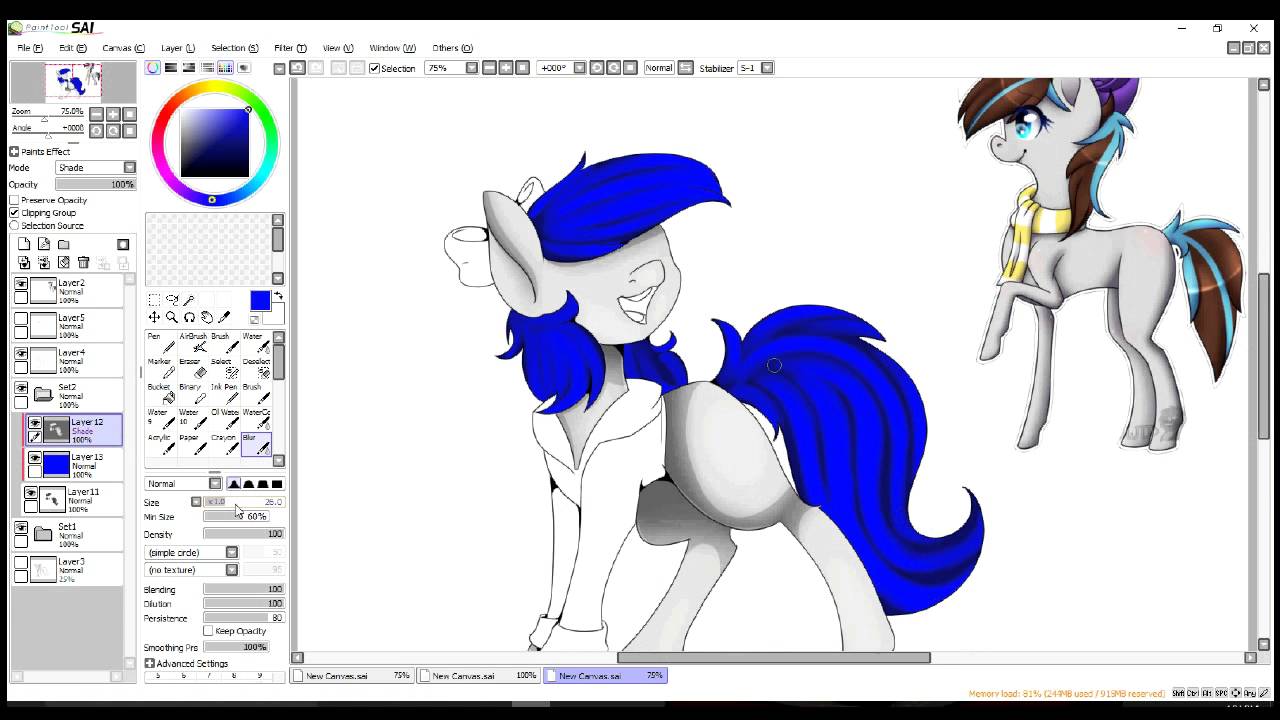Activate the eyedropper color picker tool
The width and height of the screenshot is (1280, 720).
[223, 317]
